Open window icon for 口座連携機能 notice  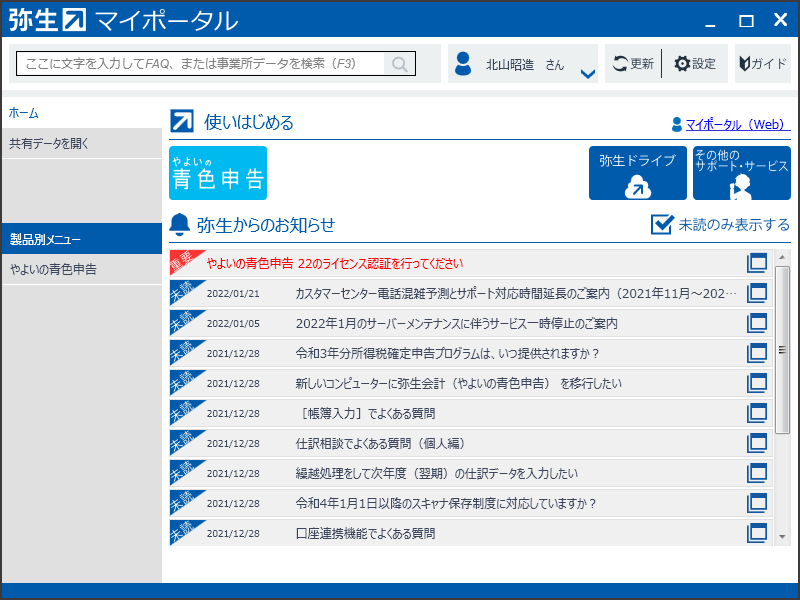click(757, 533)
